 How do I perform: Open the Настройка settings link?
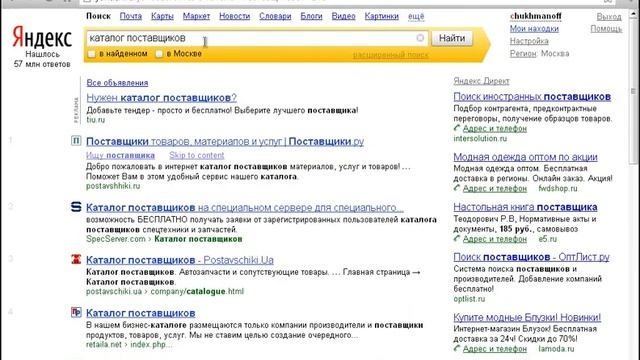529,41
